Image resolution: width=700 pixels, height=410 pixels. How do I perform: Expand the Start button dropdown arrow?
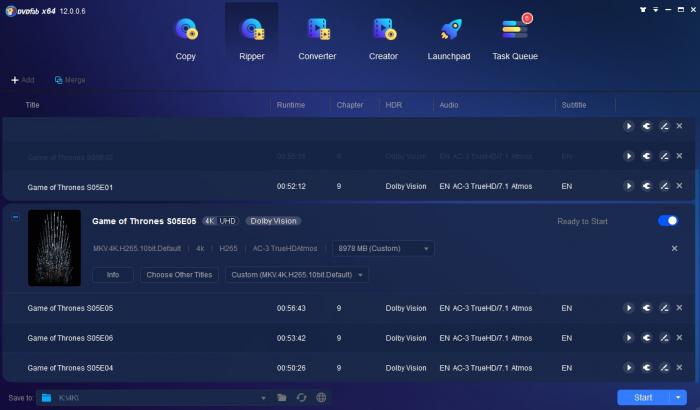click(x=678, y=397)
